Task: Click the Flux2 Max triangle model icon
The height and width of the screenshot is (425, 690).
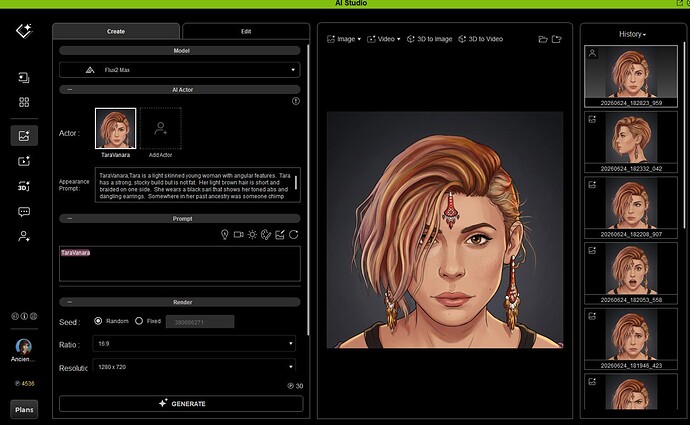Action: (x=90, y=70)
